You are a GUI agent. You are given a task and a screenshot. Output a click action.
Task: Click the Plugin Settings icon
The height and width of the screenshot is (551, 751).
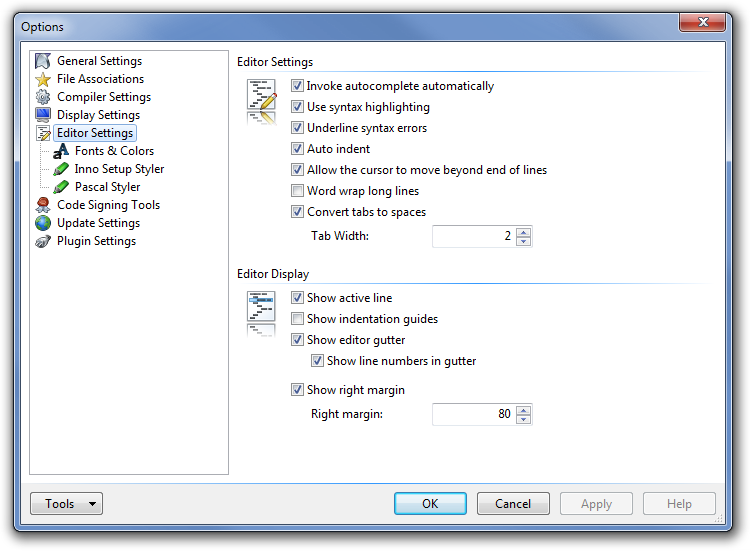tap(43, 241)
